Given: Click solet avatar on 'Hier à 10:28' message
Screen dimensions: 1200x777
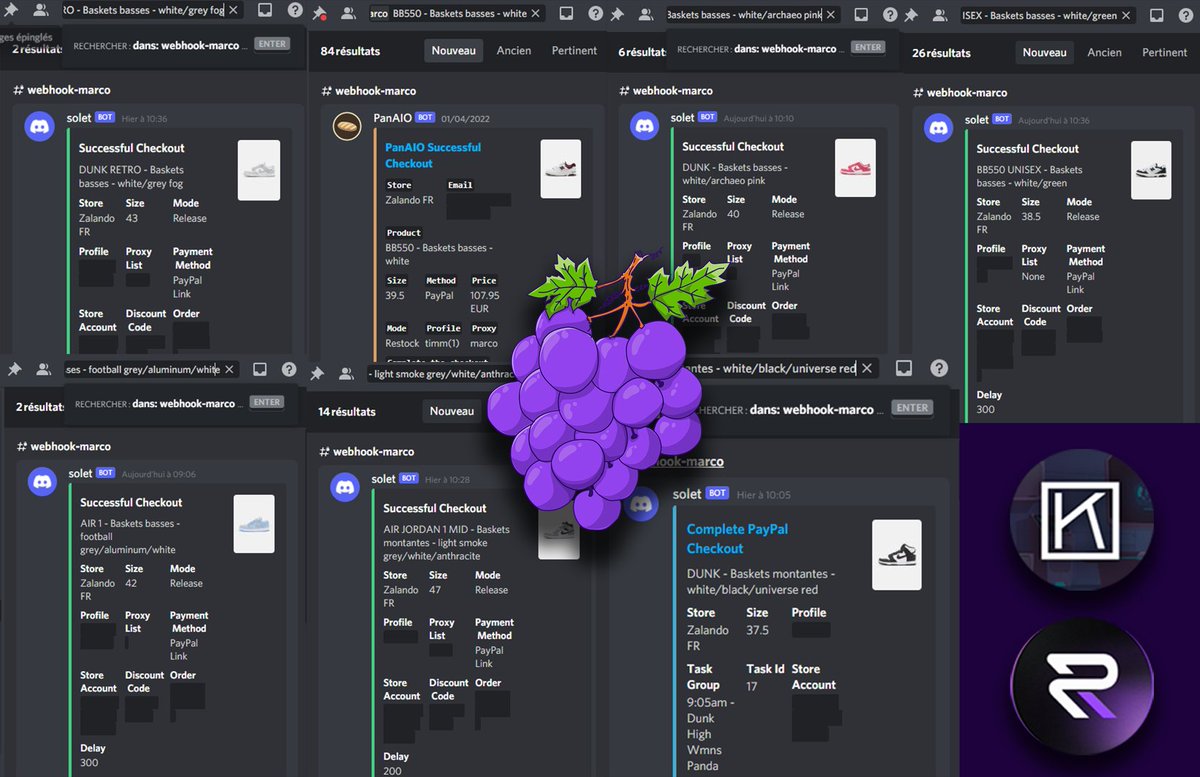Looking at the screenshot, I should tap(345, 487).
